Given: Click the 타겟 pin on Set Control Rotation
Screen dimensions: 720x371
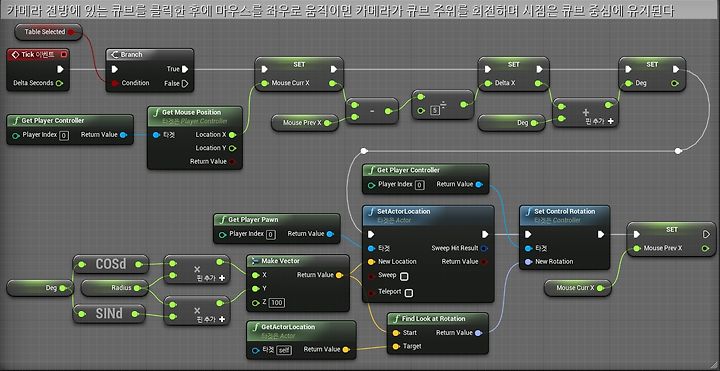Looking at the screenshot, I should tap(529, 248).
